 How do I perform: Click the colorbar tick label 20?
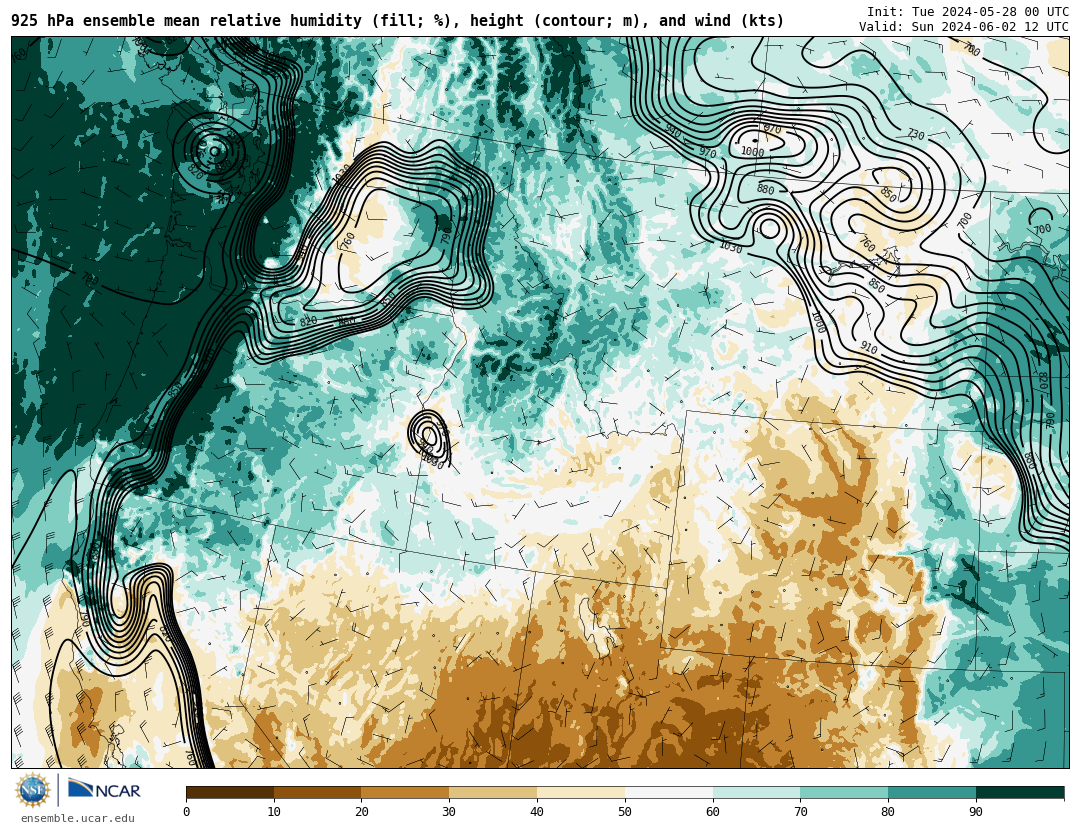pos(362,812)
